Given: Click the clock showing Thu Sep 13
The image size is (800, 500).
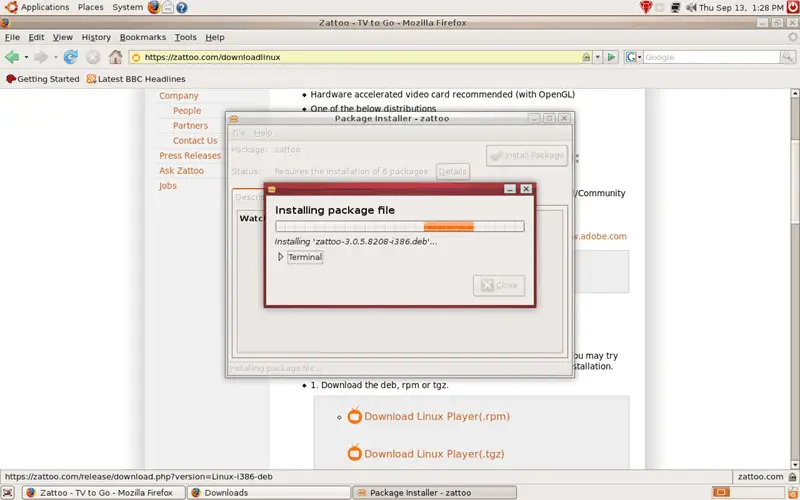Looking at the screenshot, I should [x=741, y=8].
